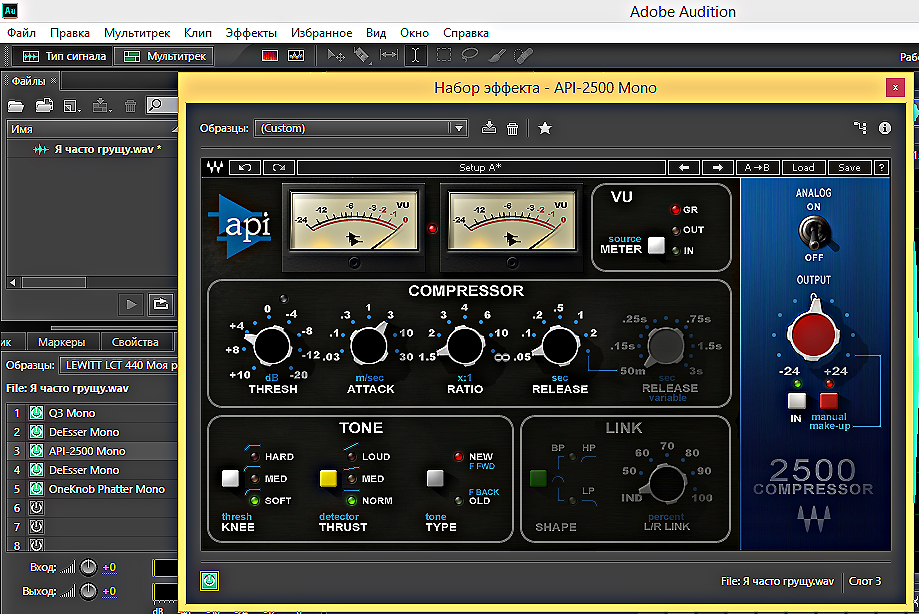Screen dimensions: 919x614
Task: Click the Setup A* preset name field
Action: tap(481, 168)
